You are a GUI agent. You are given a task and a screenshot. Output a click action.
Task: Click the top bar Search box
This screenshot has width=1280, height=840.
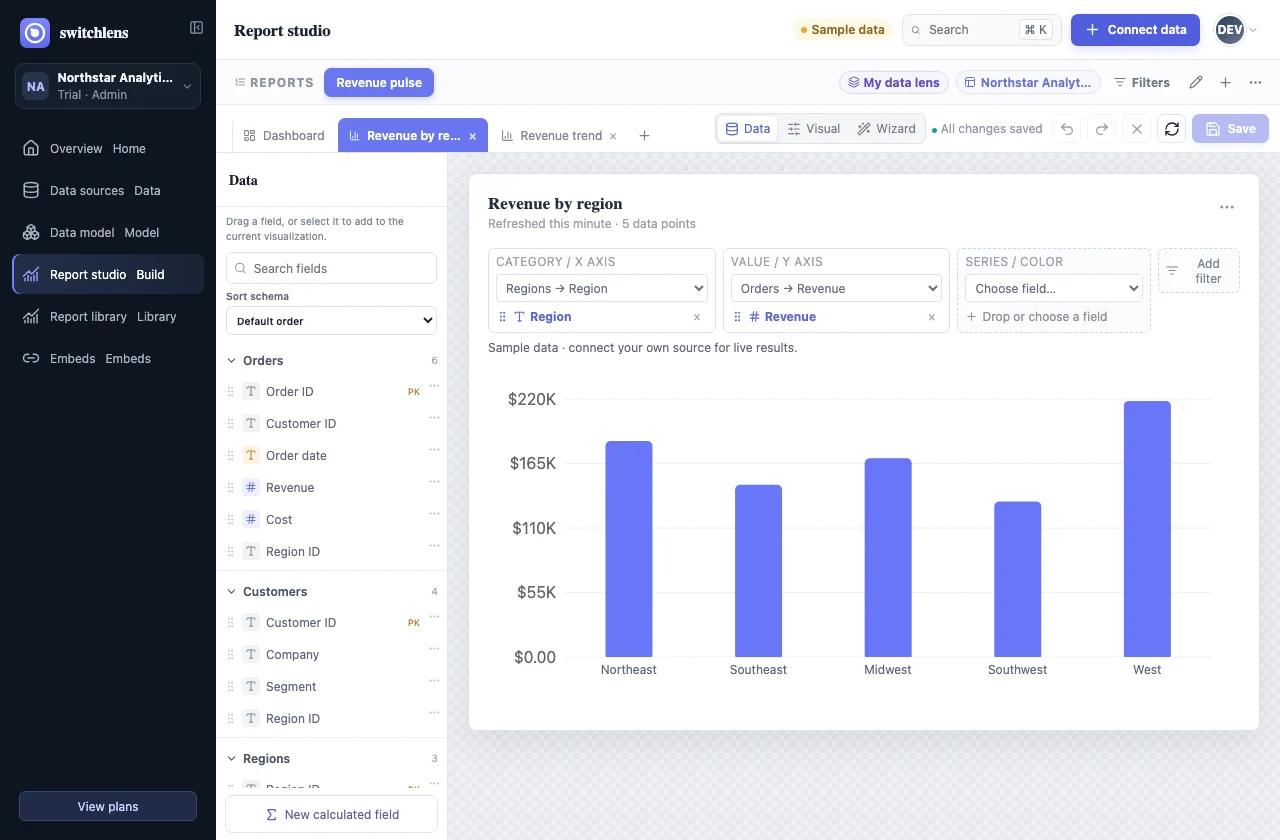[x=982, y=30]
